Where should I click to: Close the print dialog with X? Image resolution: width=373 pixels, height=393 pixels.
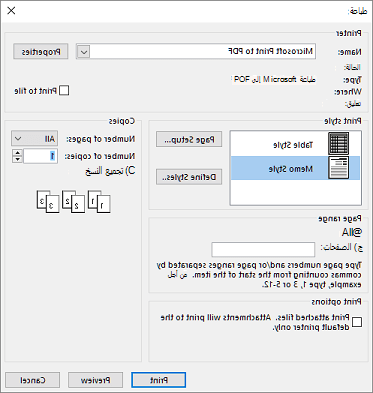(x=11, y=11)
